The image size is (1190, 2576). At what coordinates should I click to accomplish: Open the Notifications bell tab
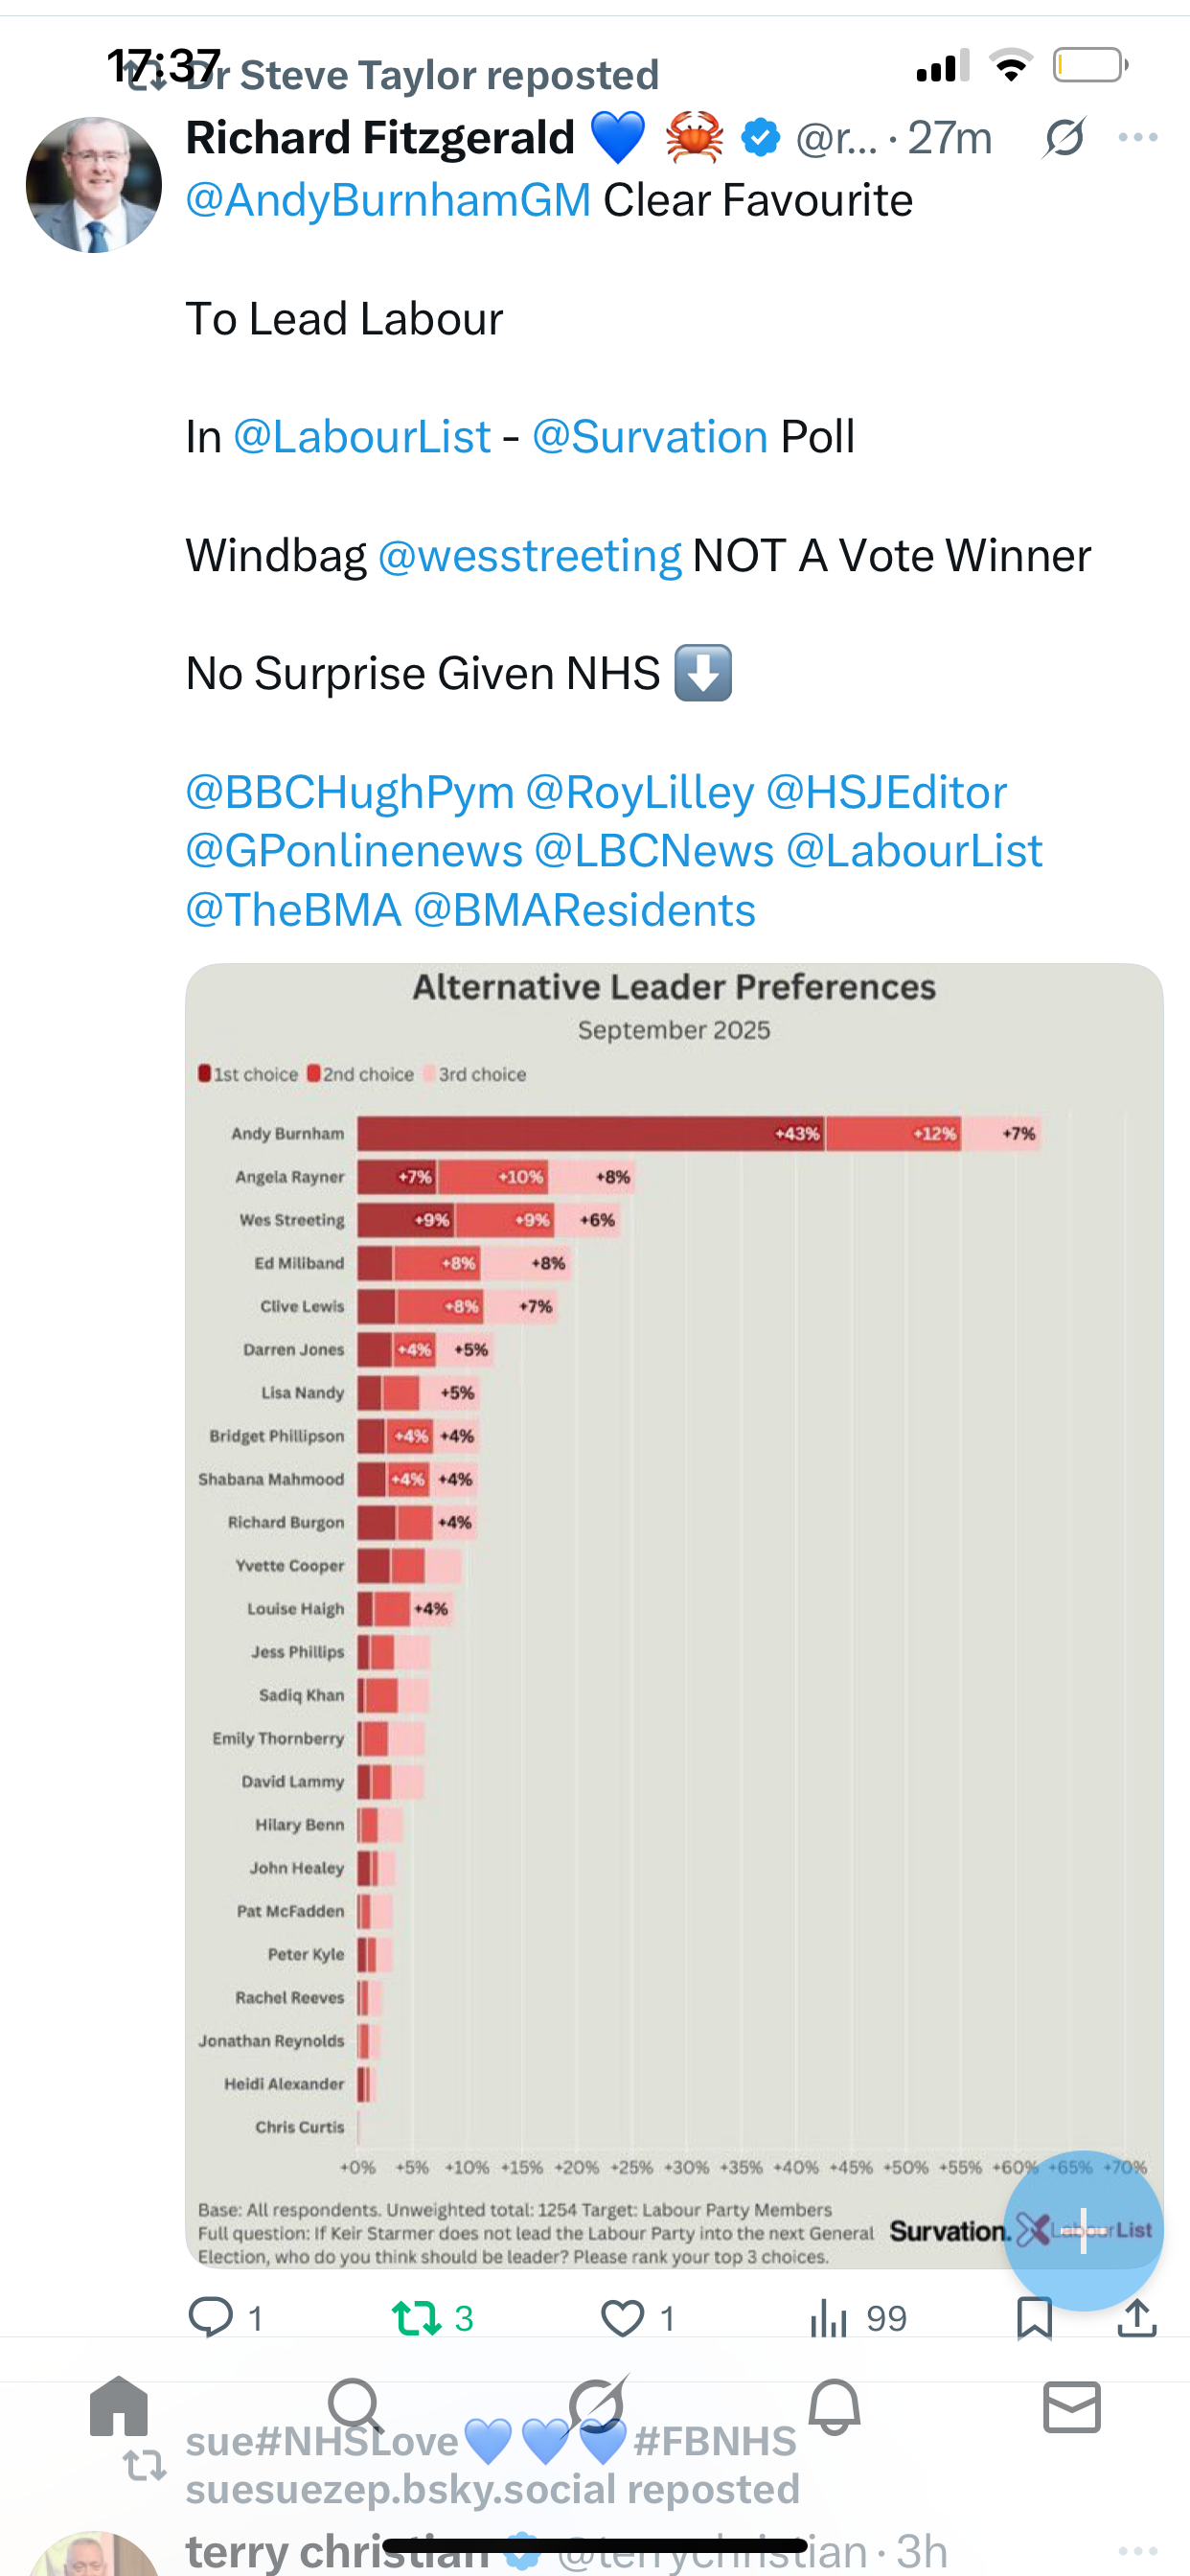(x=835, y=2406)
